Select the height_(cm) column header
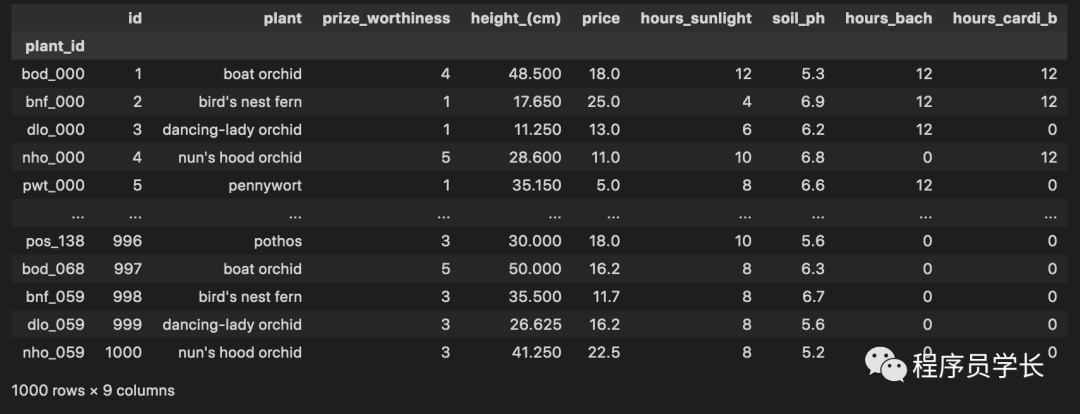Image resolution: width=1080 pixels, height=414 pixels. [516, 19]
